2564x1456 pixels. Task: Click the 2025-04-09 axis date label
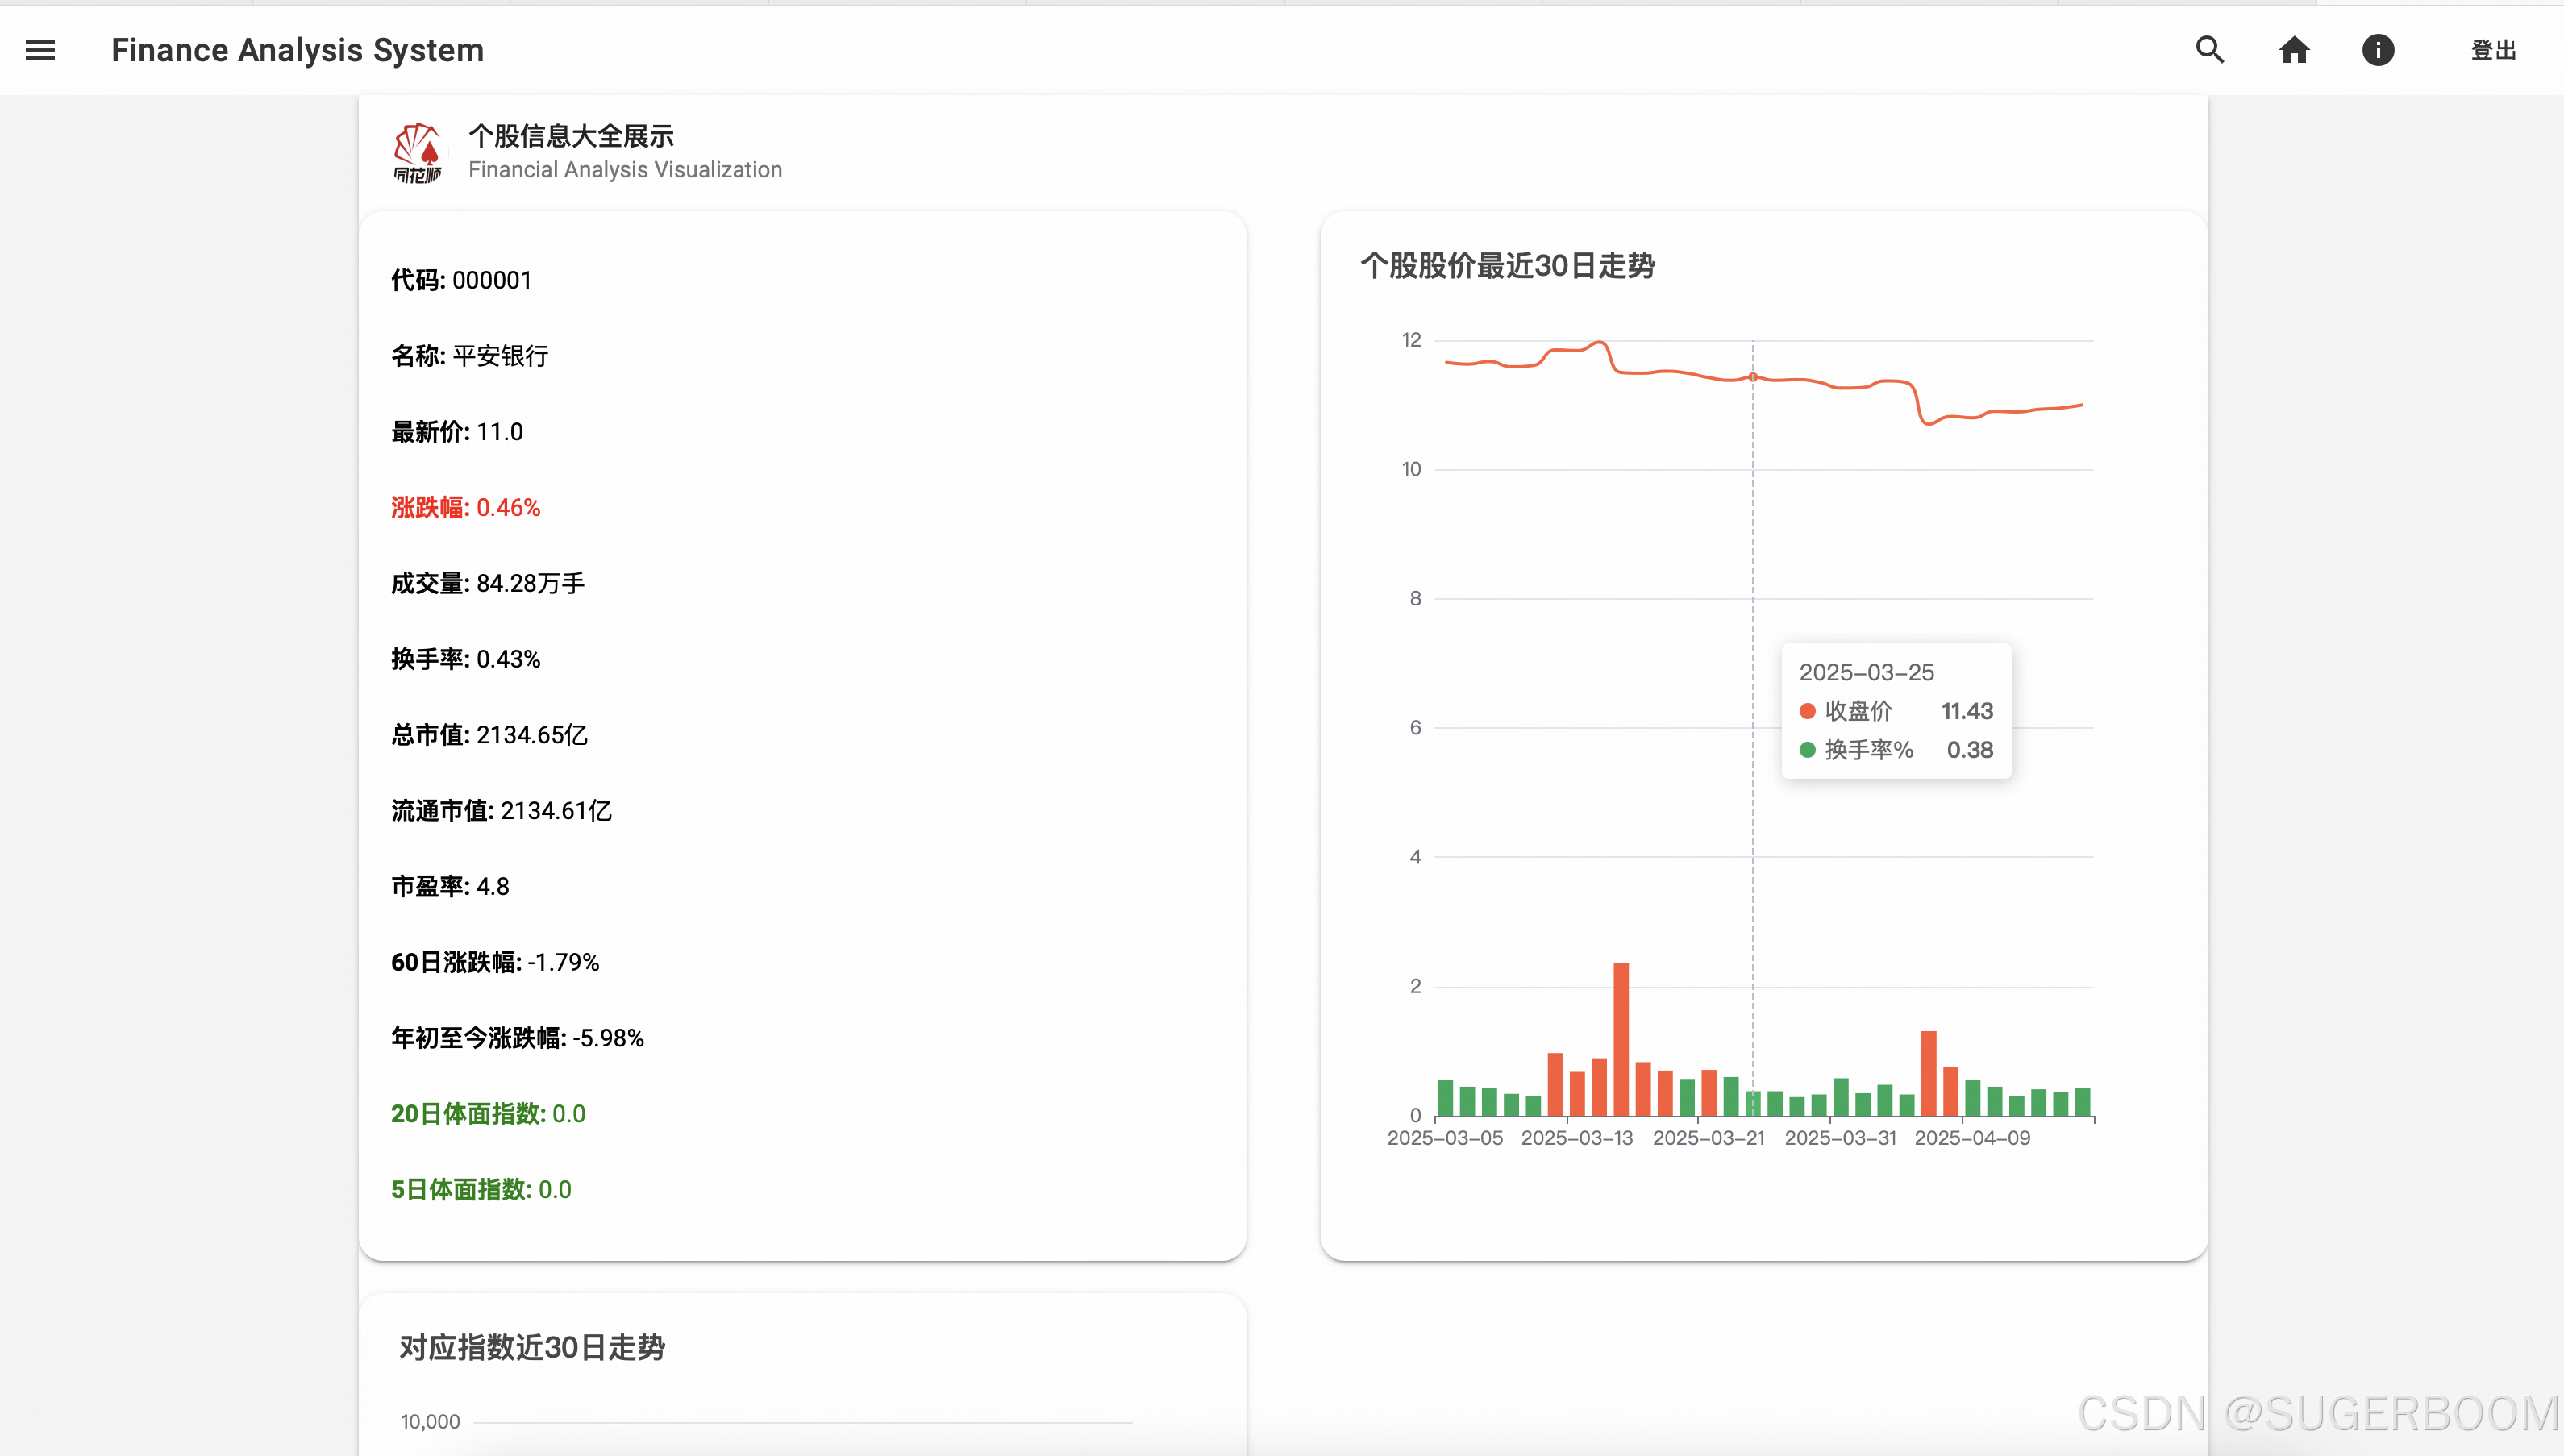1972,1138
